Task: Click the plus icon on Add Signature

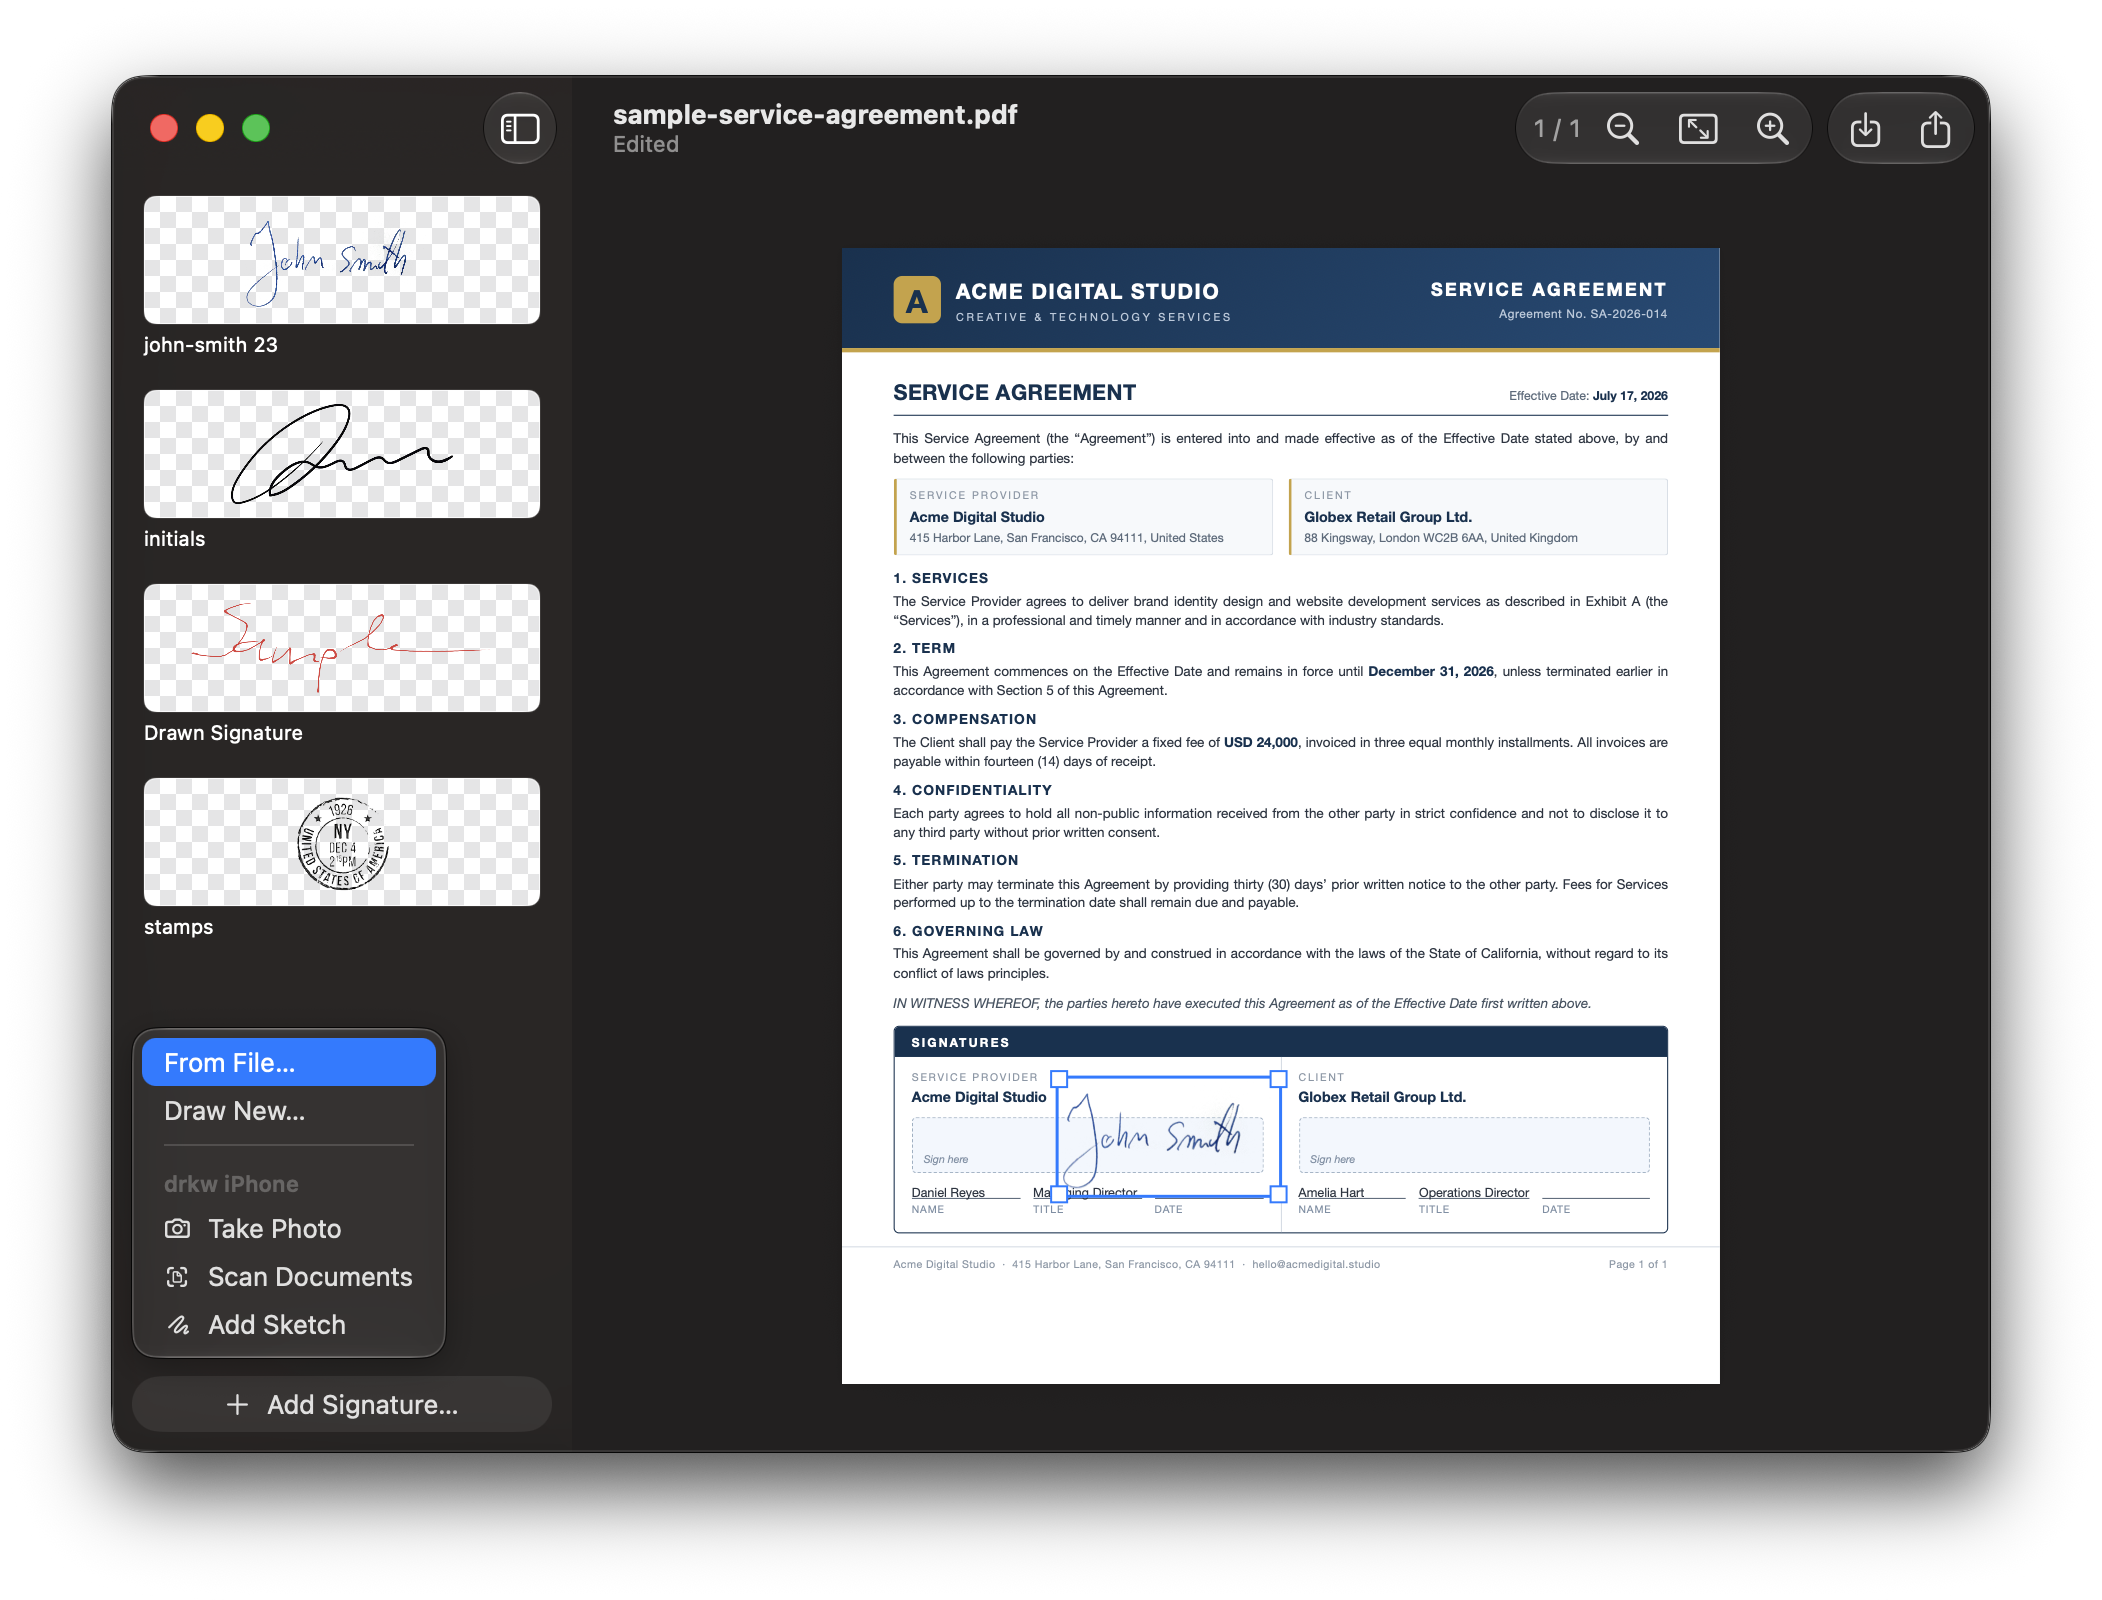Action: click(x=237, y=1404)
